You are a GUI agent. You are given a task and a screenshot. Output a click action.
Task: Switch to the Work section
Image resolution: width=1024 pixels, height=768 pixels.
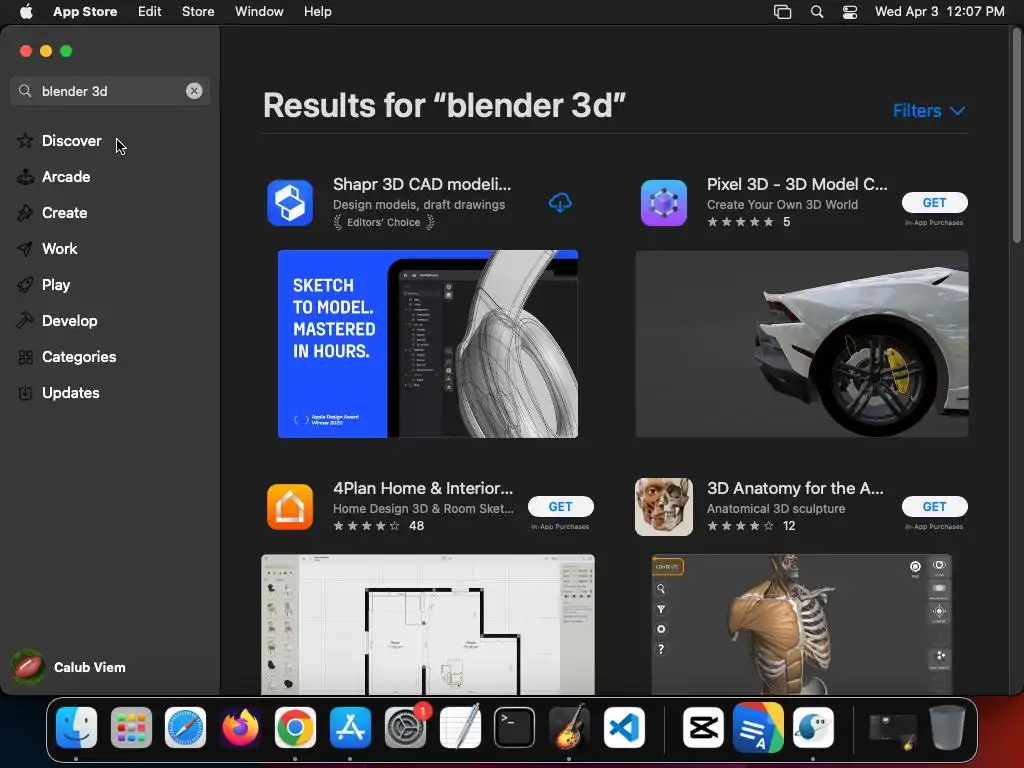tap(59, 249)
